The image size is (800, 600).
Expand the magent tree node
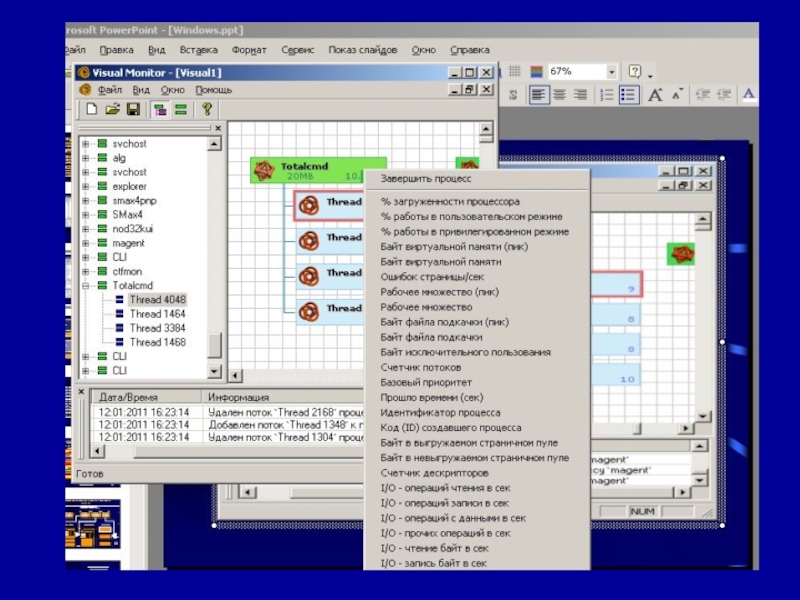pos(86,243)
